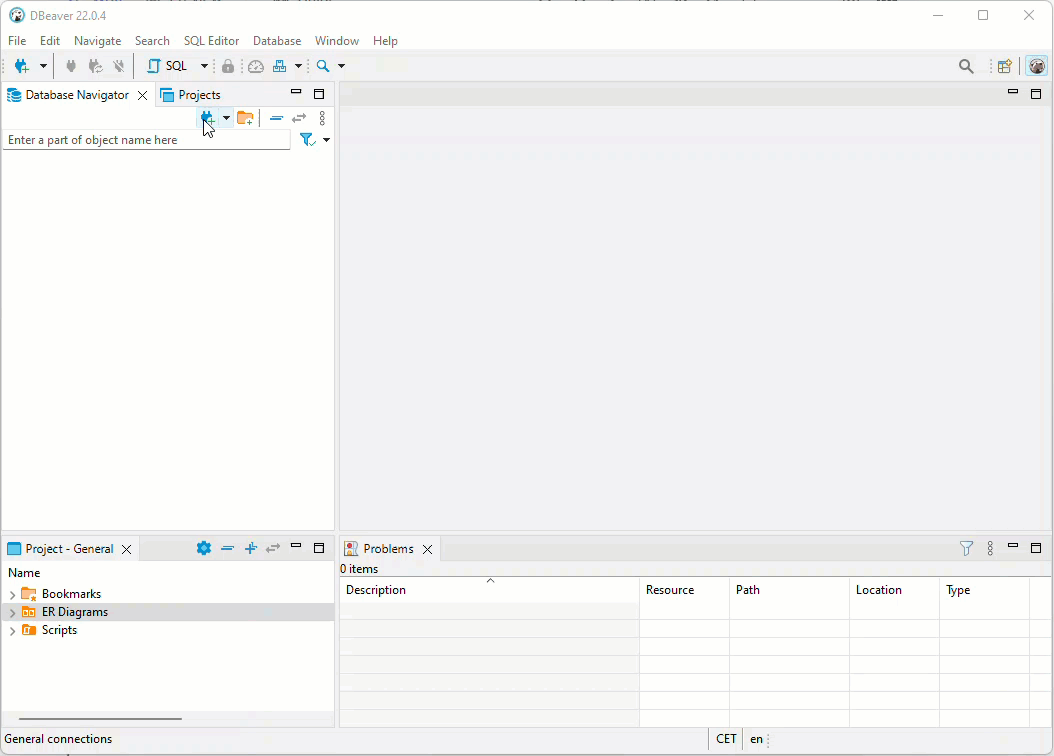Select the DBeaver perspective beaver icon

(x=1037, y=66)
